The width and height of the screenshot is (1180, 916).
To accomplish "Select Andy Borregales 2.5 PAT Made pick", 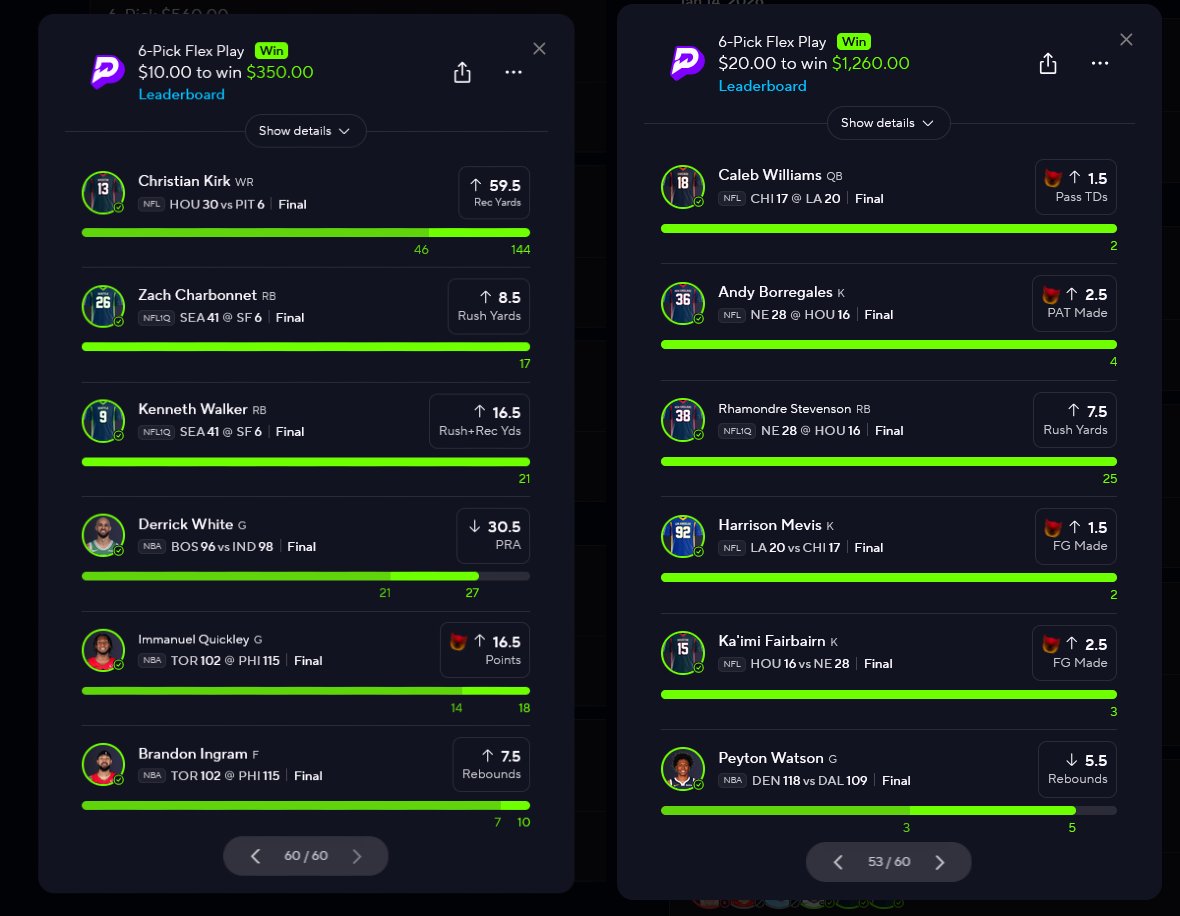I will point(1074,303).
